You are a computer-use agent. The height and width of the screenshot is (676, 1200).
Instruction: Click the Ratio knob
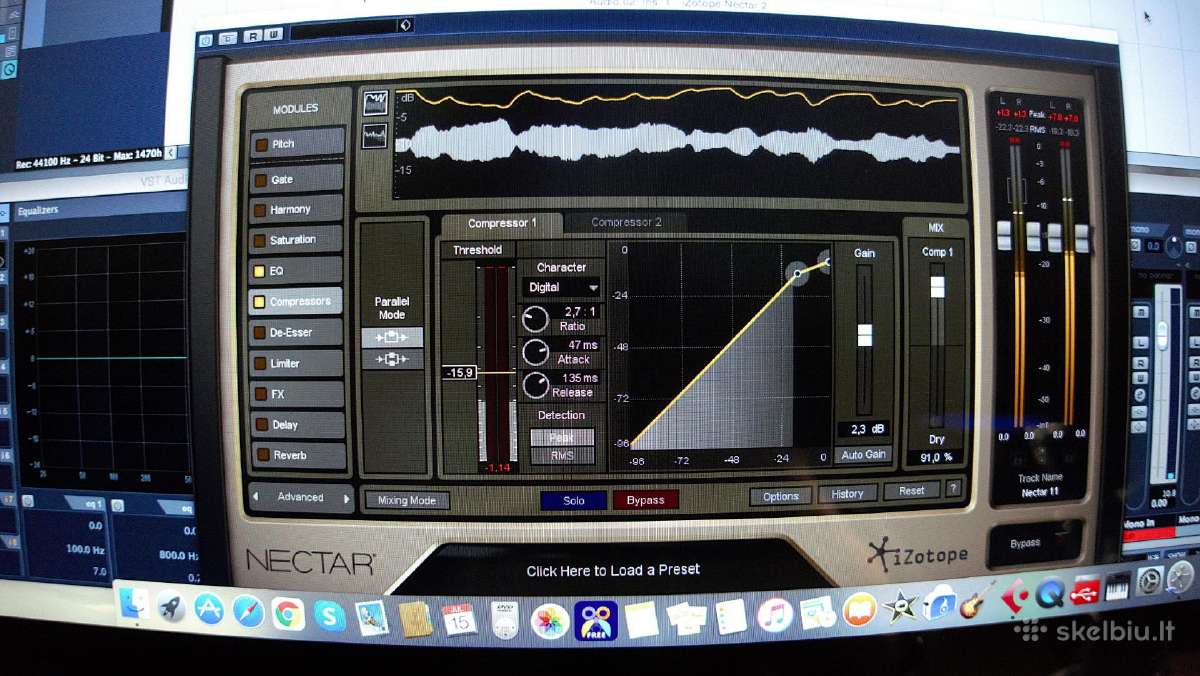pos(536,319)
